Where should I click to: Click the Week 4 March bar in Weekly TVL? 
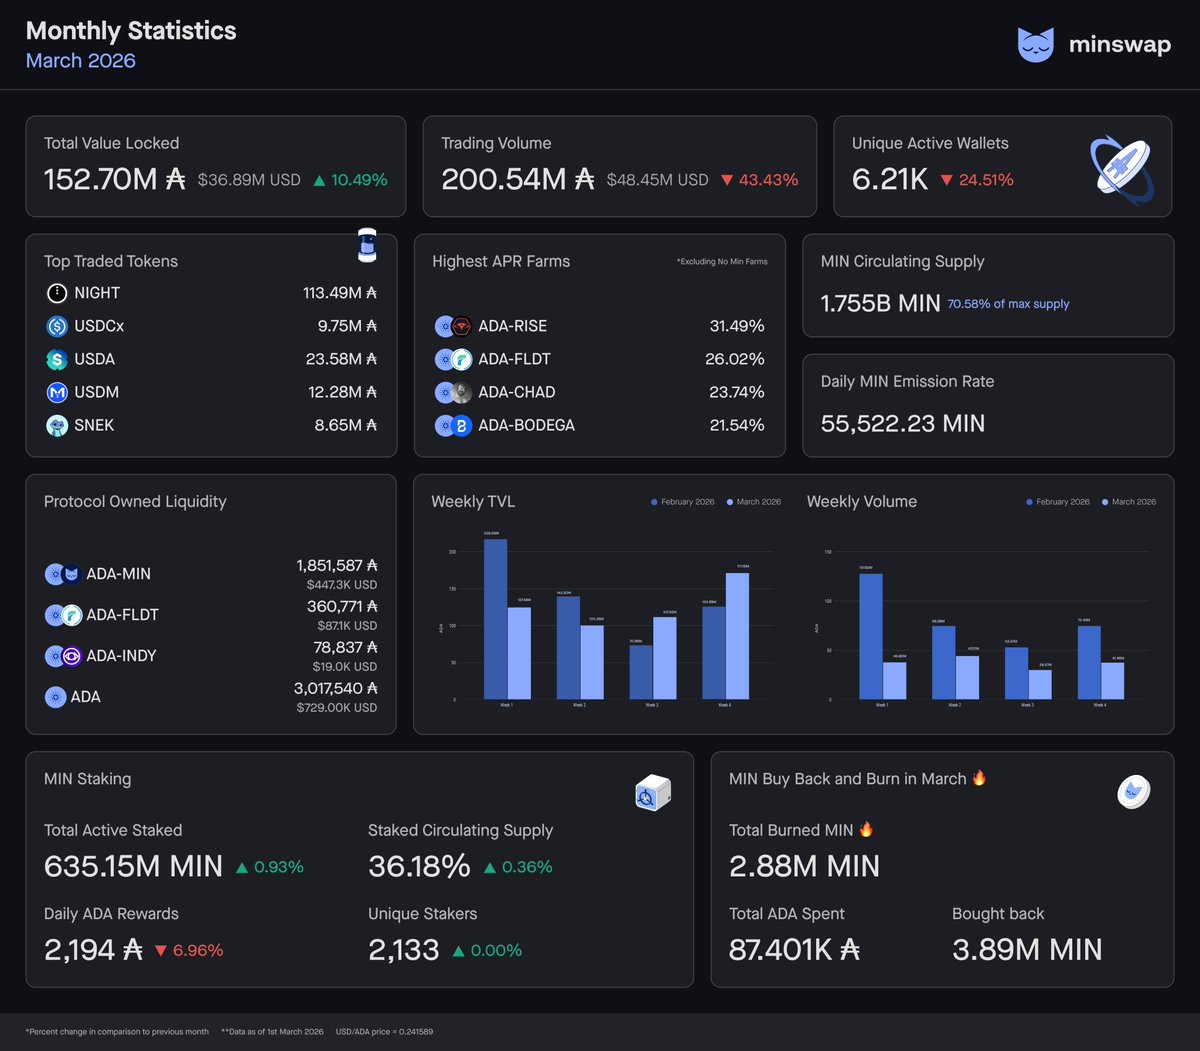pos(737,636)
